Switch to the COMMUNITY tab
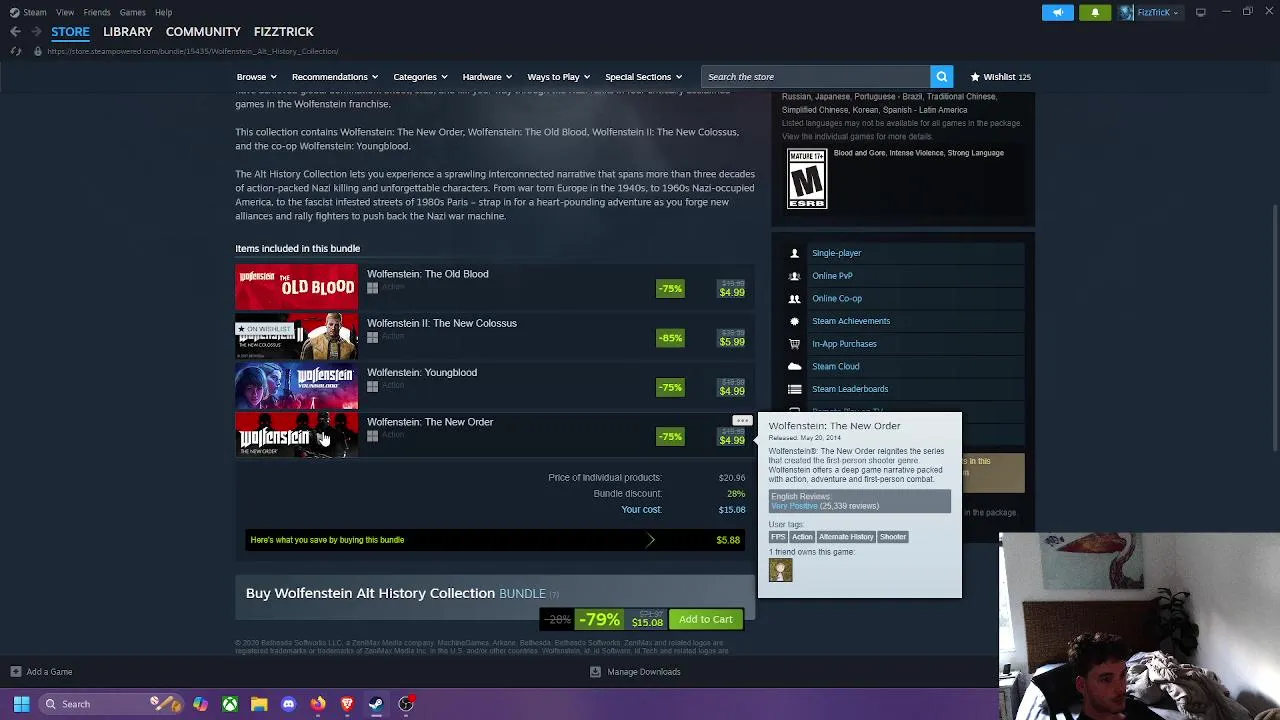 point(203,32)
